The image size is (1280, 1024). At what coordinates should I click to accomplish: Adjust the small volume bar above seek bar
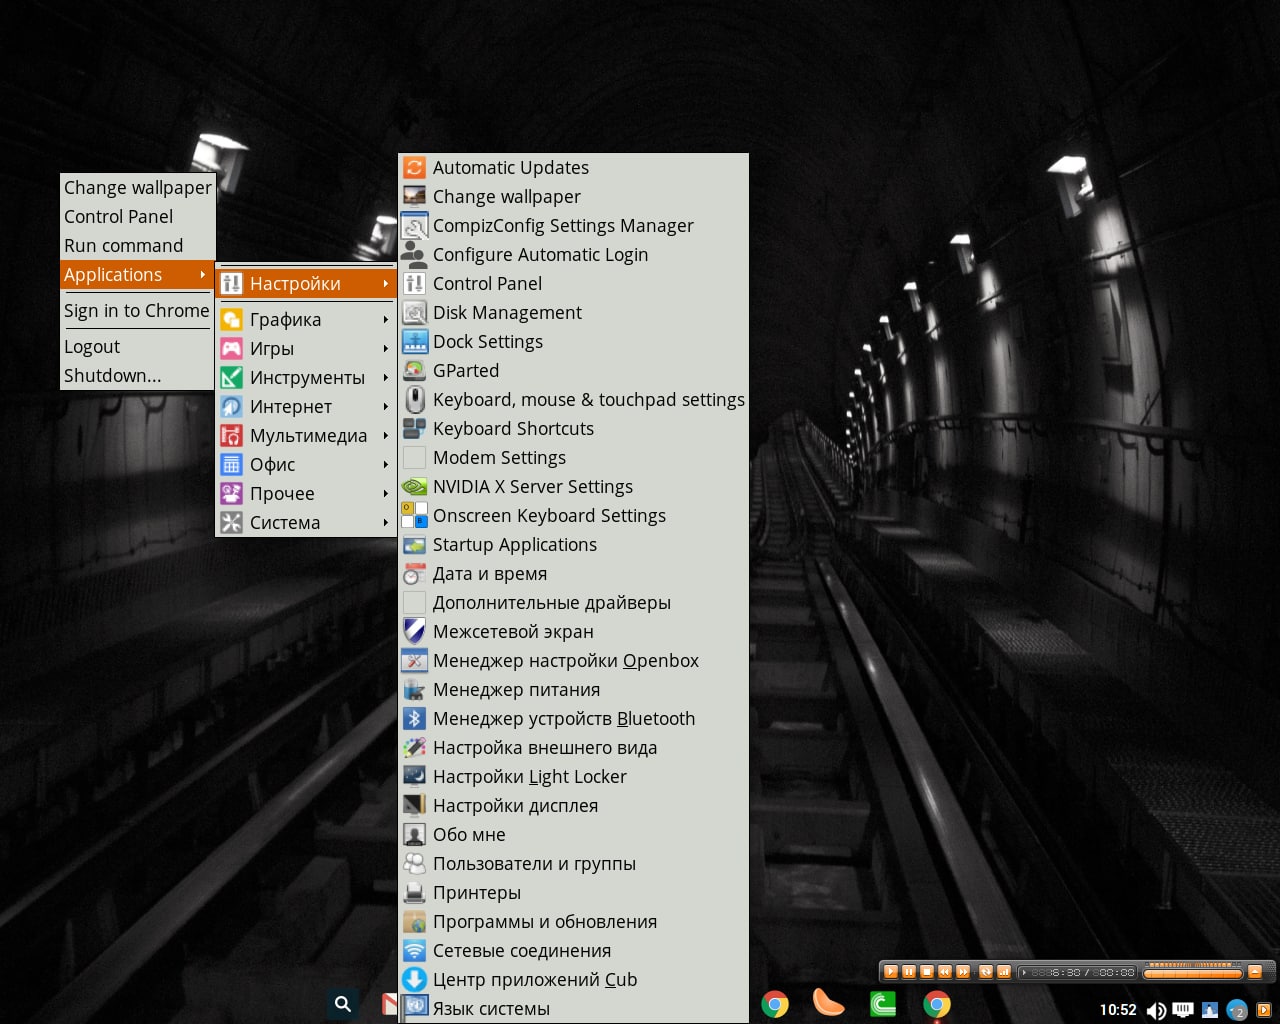1193,964
